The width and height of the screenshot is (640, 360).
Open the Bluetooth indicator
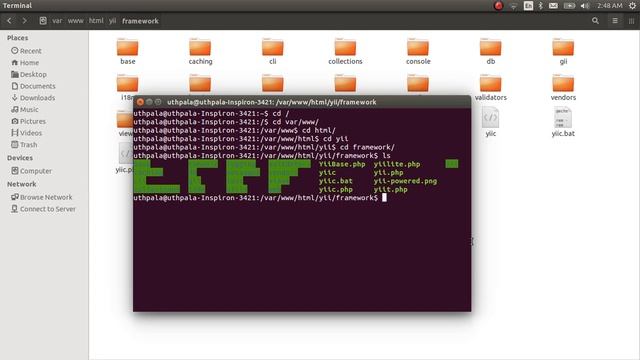click(x=540, y=6)
